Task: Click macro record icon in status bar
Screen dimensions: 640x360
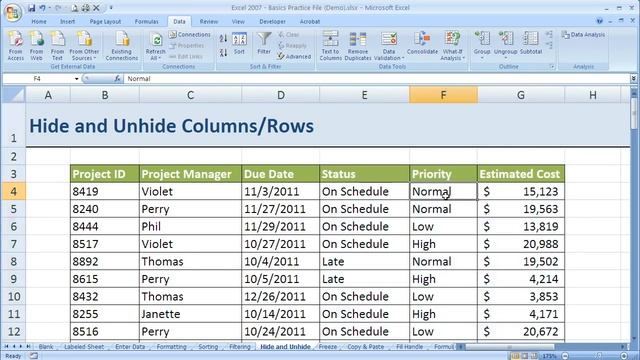Action: tap(33, 356)
